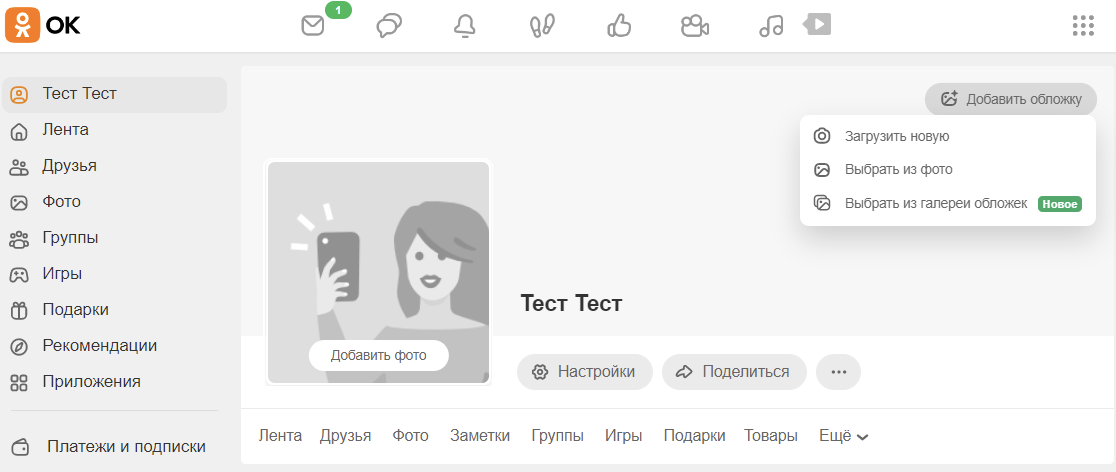This screenshot has width=1116, height=472.
Task: Open the video camera icon
Action: [694, 26]
